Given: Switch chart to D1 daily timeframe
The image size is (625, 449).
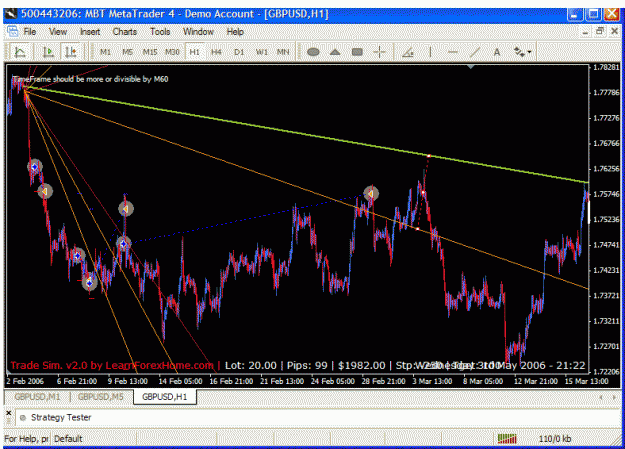Looking at the screenshot, I should [239, 52].
